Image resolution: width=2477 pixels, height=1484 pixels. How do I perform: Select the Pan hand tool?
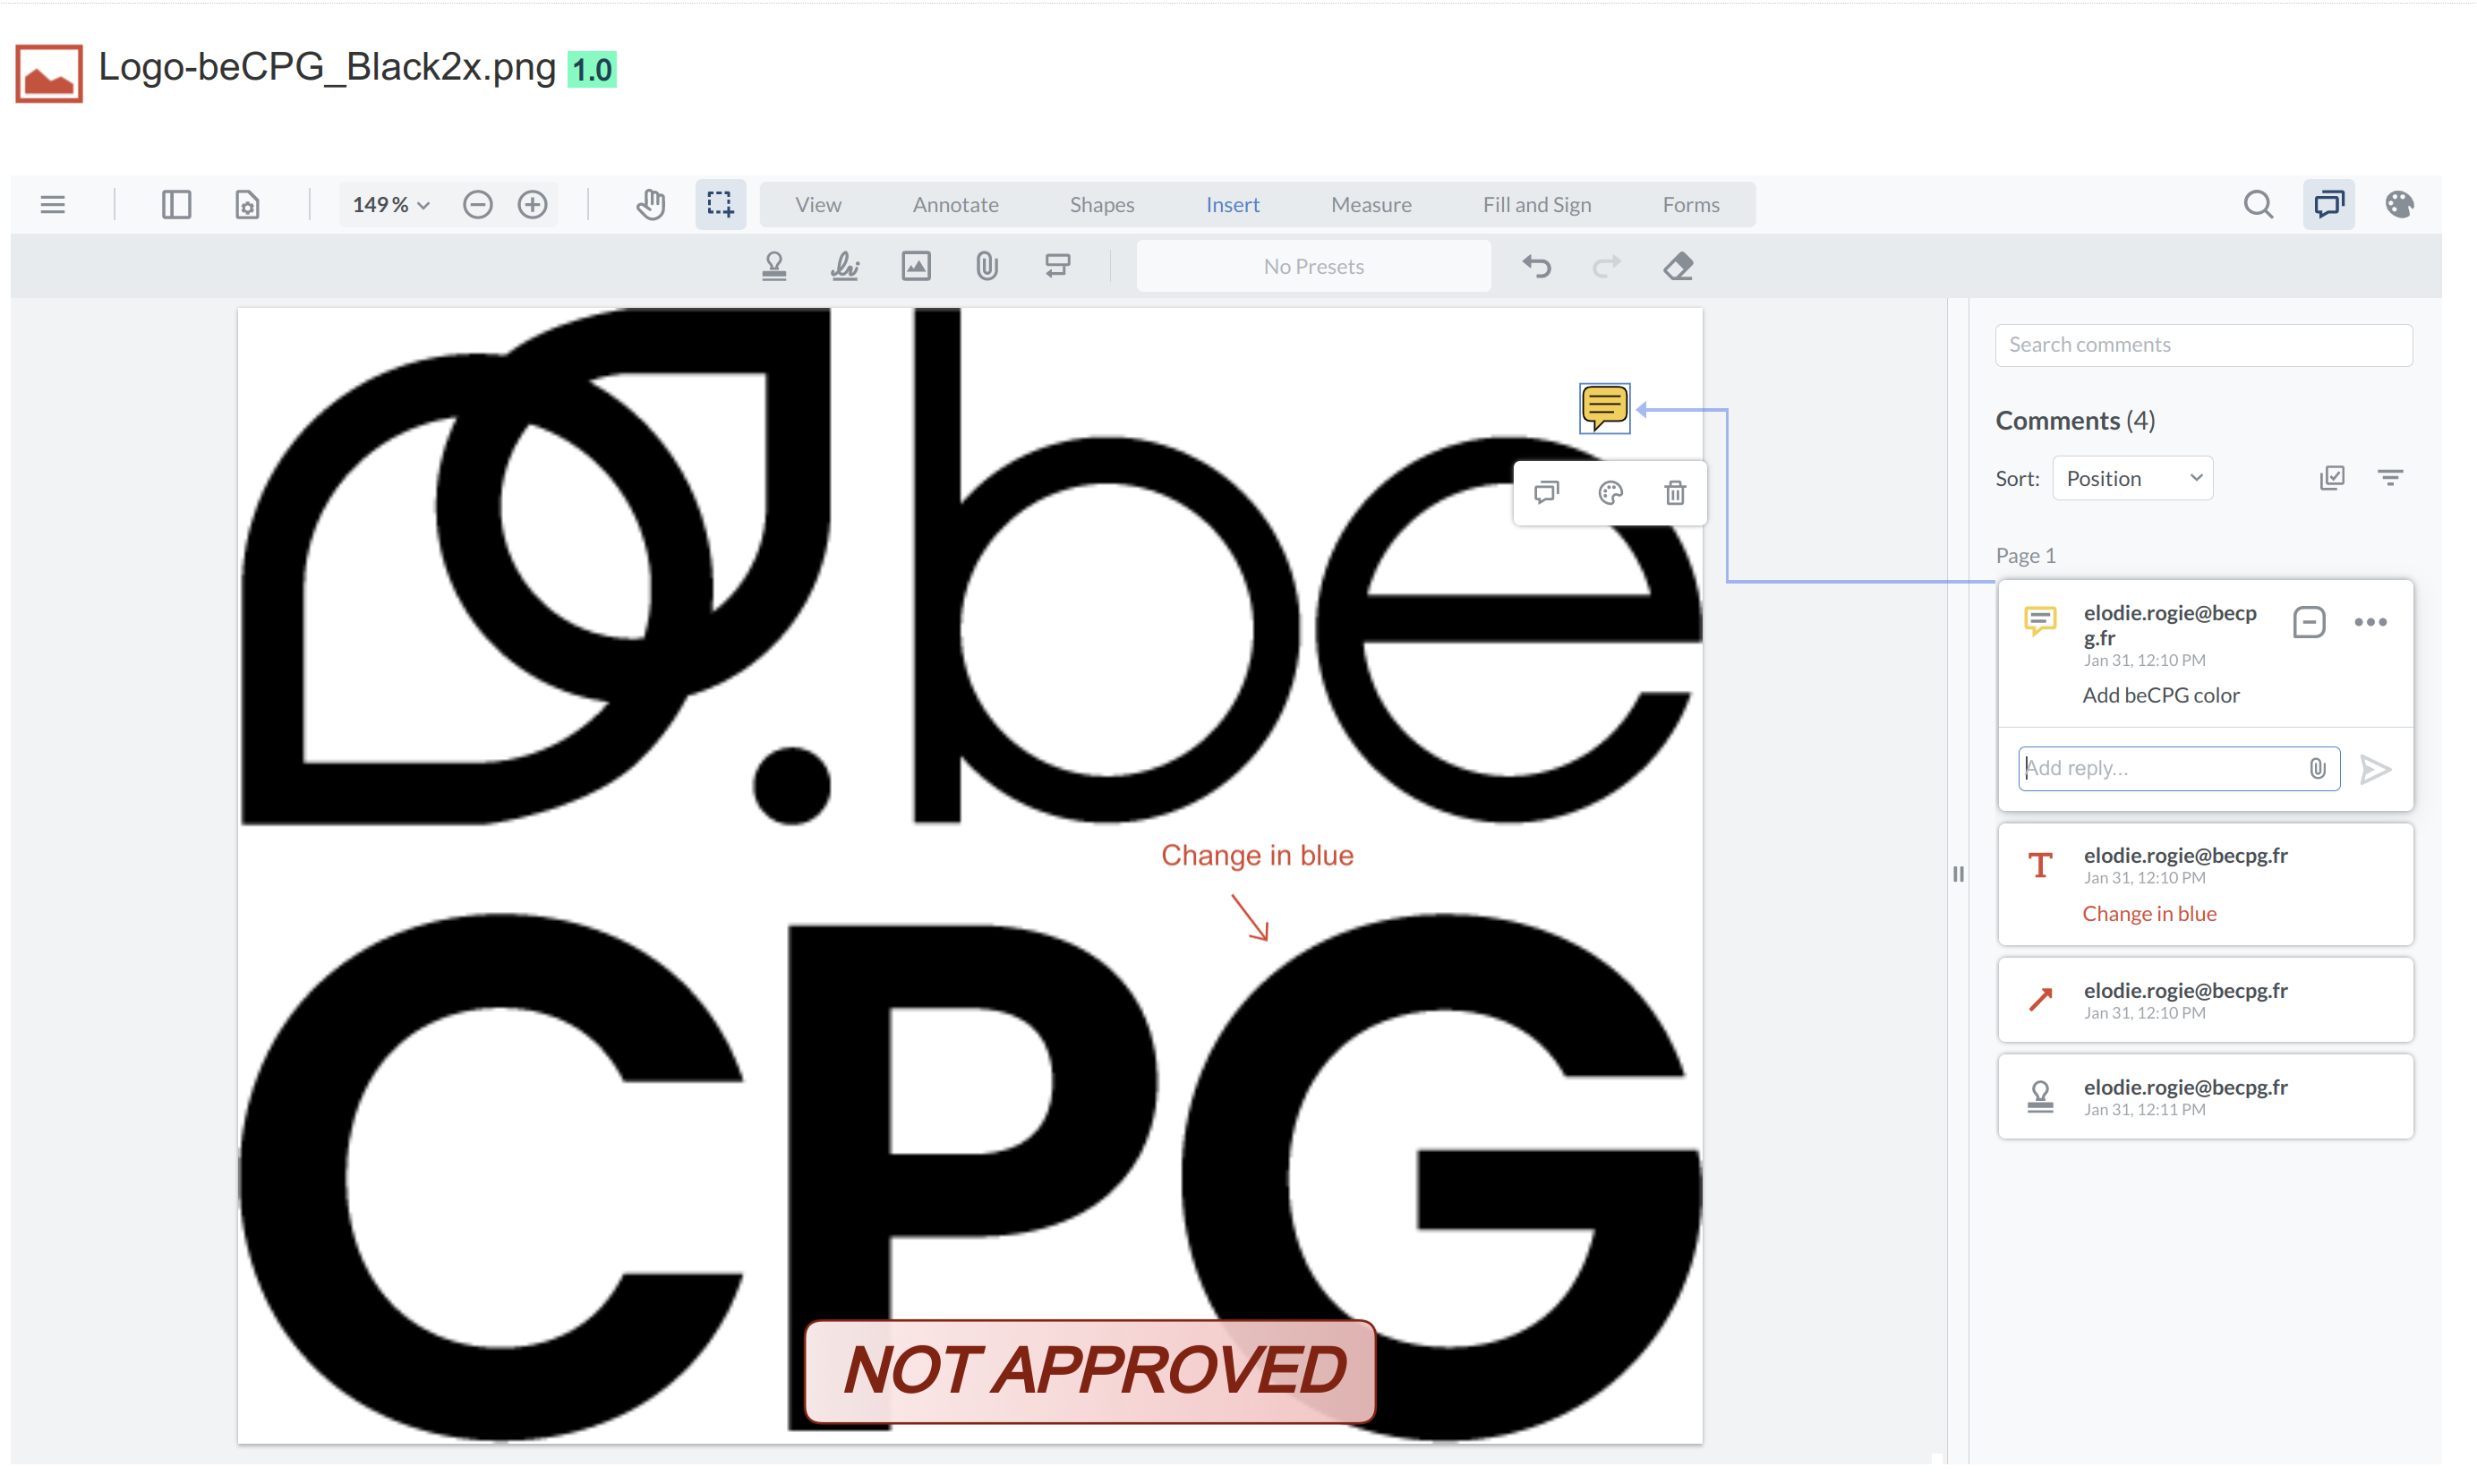click(x=651, y=205)
